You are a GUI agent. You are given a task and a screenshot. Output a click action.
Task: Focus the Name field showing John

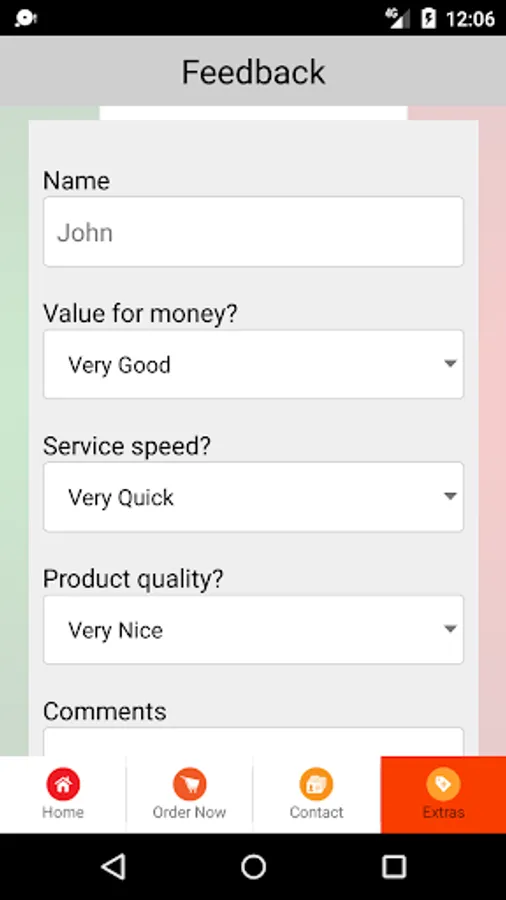[253, 231]
